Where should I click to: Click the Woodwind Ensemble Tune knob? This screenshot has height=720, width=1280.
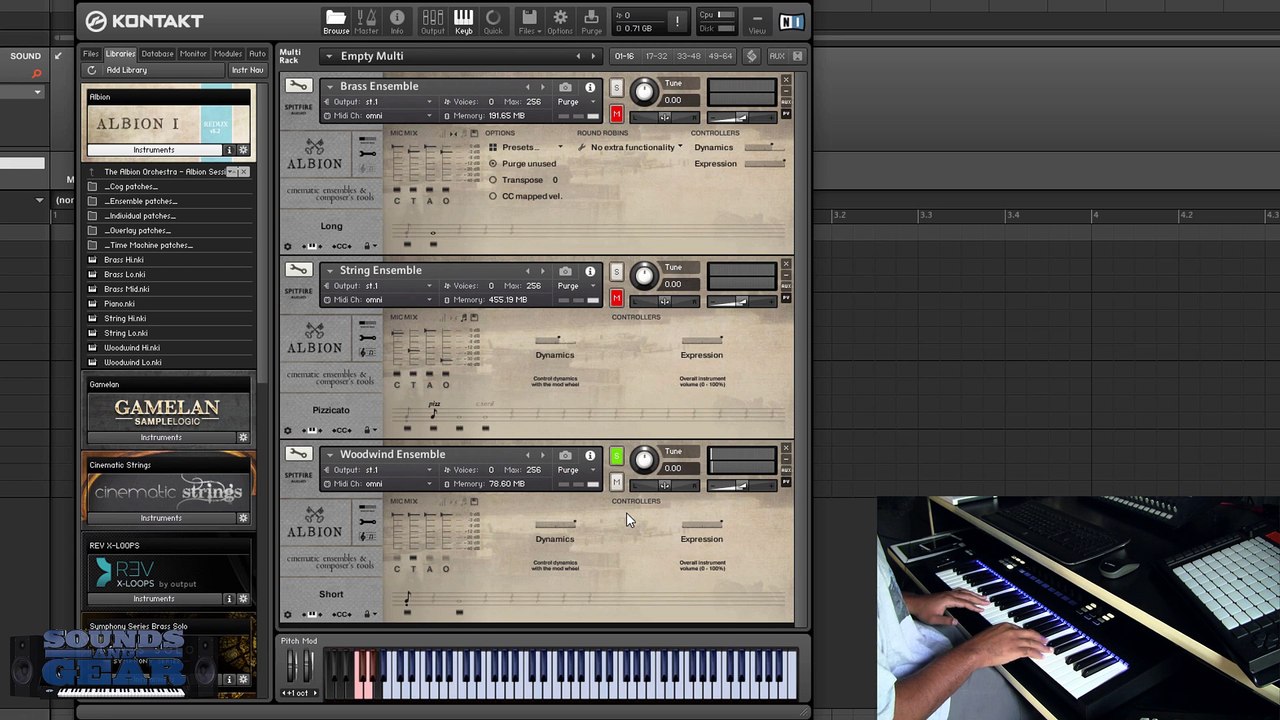pyautogui.click(x=645, y=459)
